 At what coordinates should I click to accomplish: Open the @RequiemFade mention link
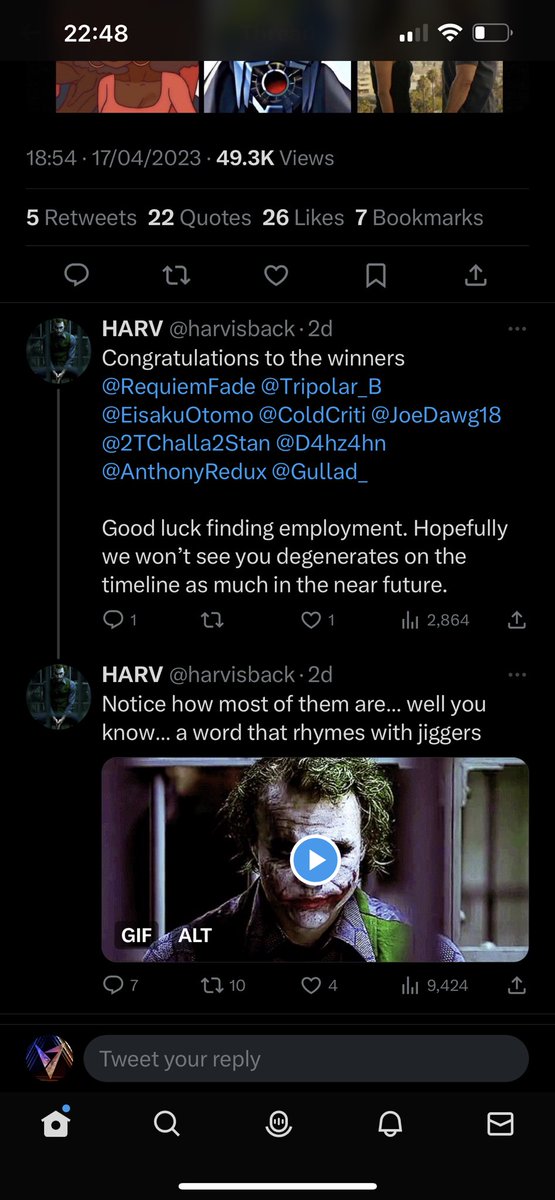coord(179,386)
